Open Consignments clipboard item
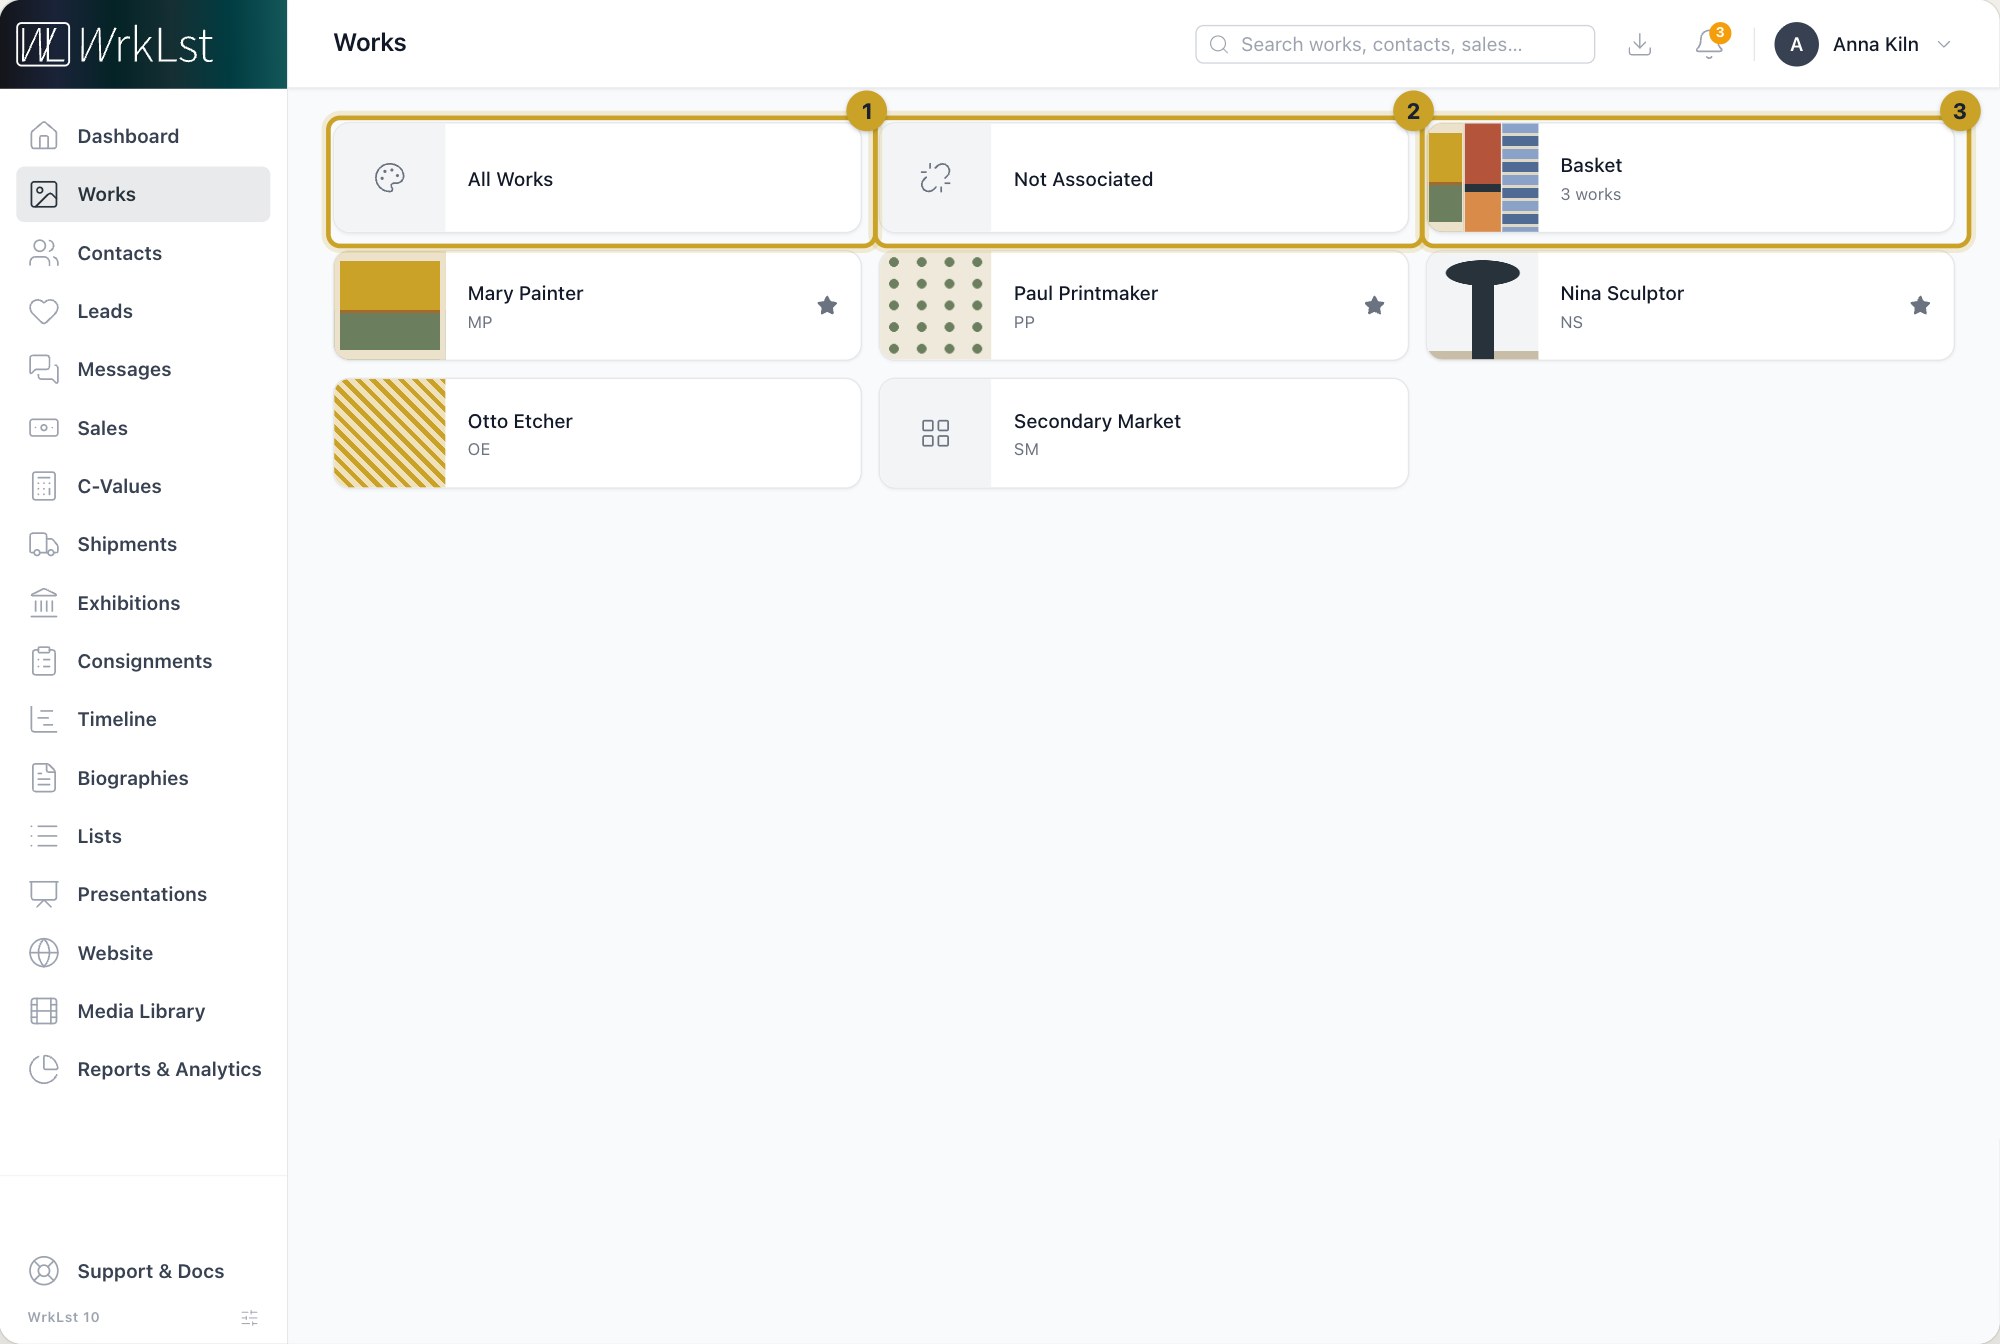This screenshot has width=2000, height=1344. tap(143, 661)
